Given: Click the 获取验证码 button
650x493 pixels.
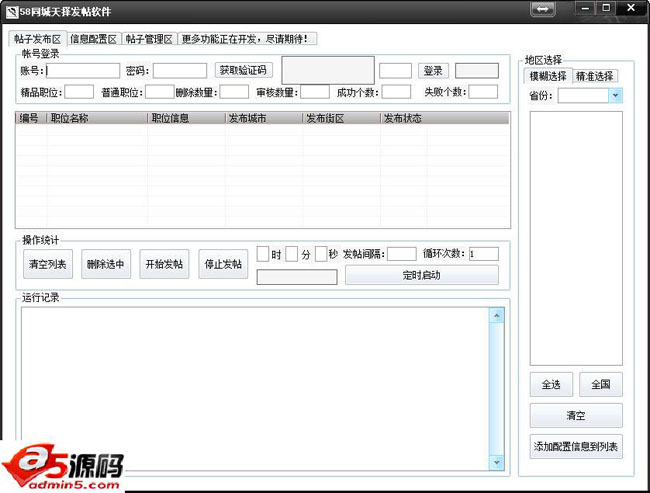Looking at the screenshot, I should click(244, 70).
